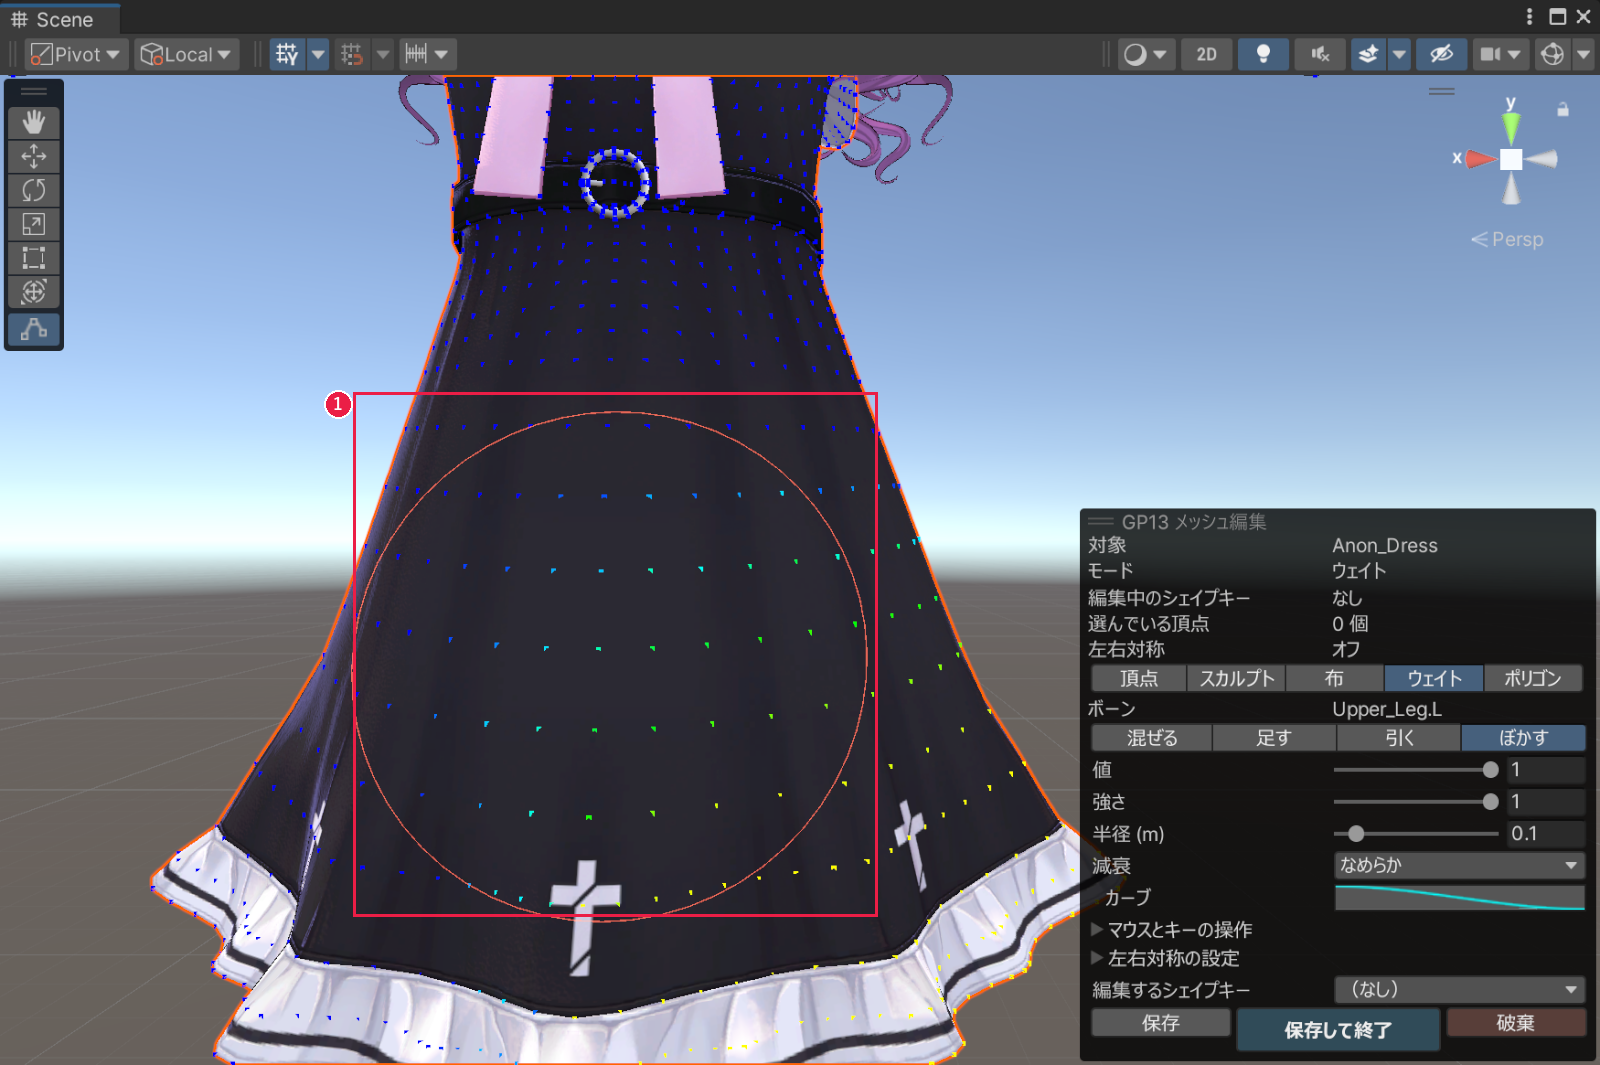Select the Hand view tool

(x=34, y=122)
